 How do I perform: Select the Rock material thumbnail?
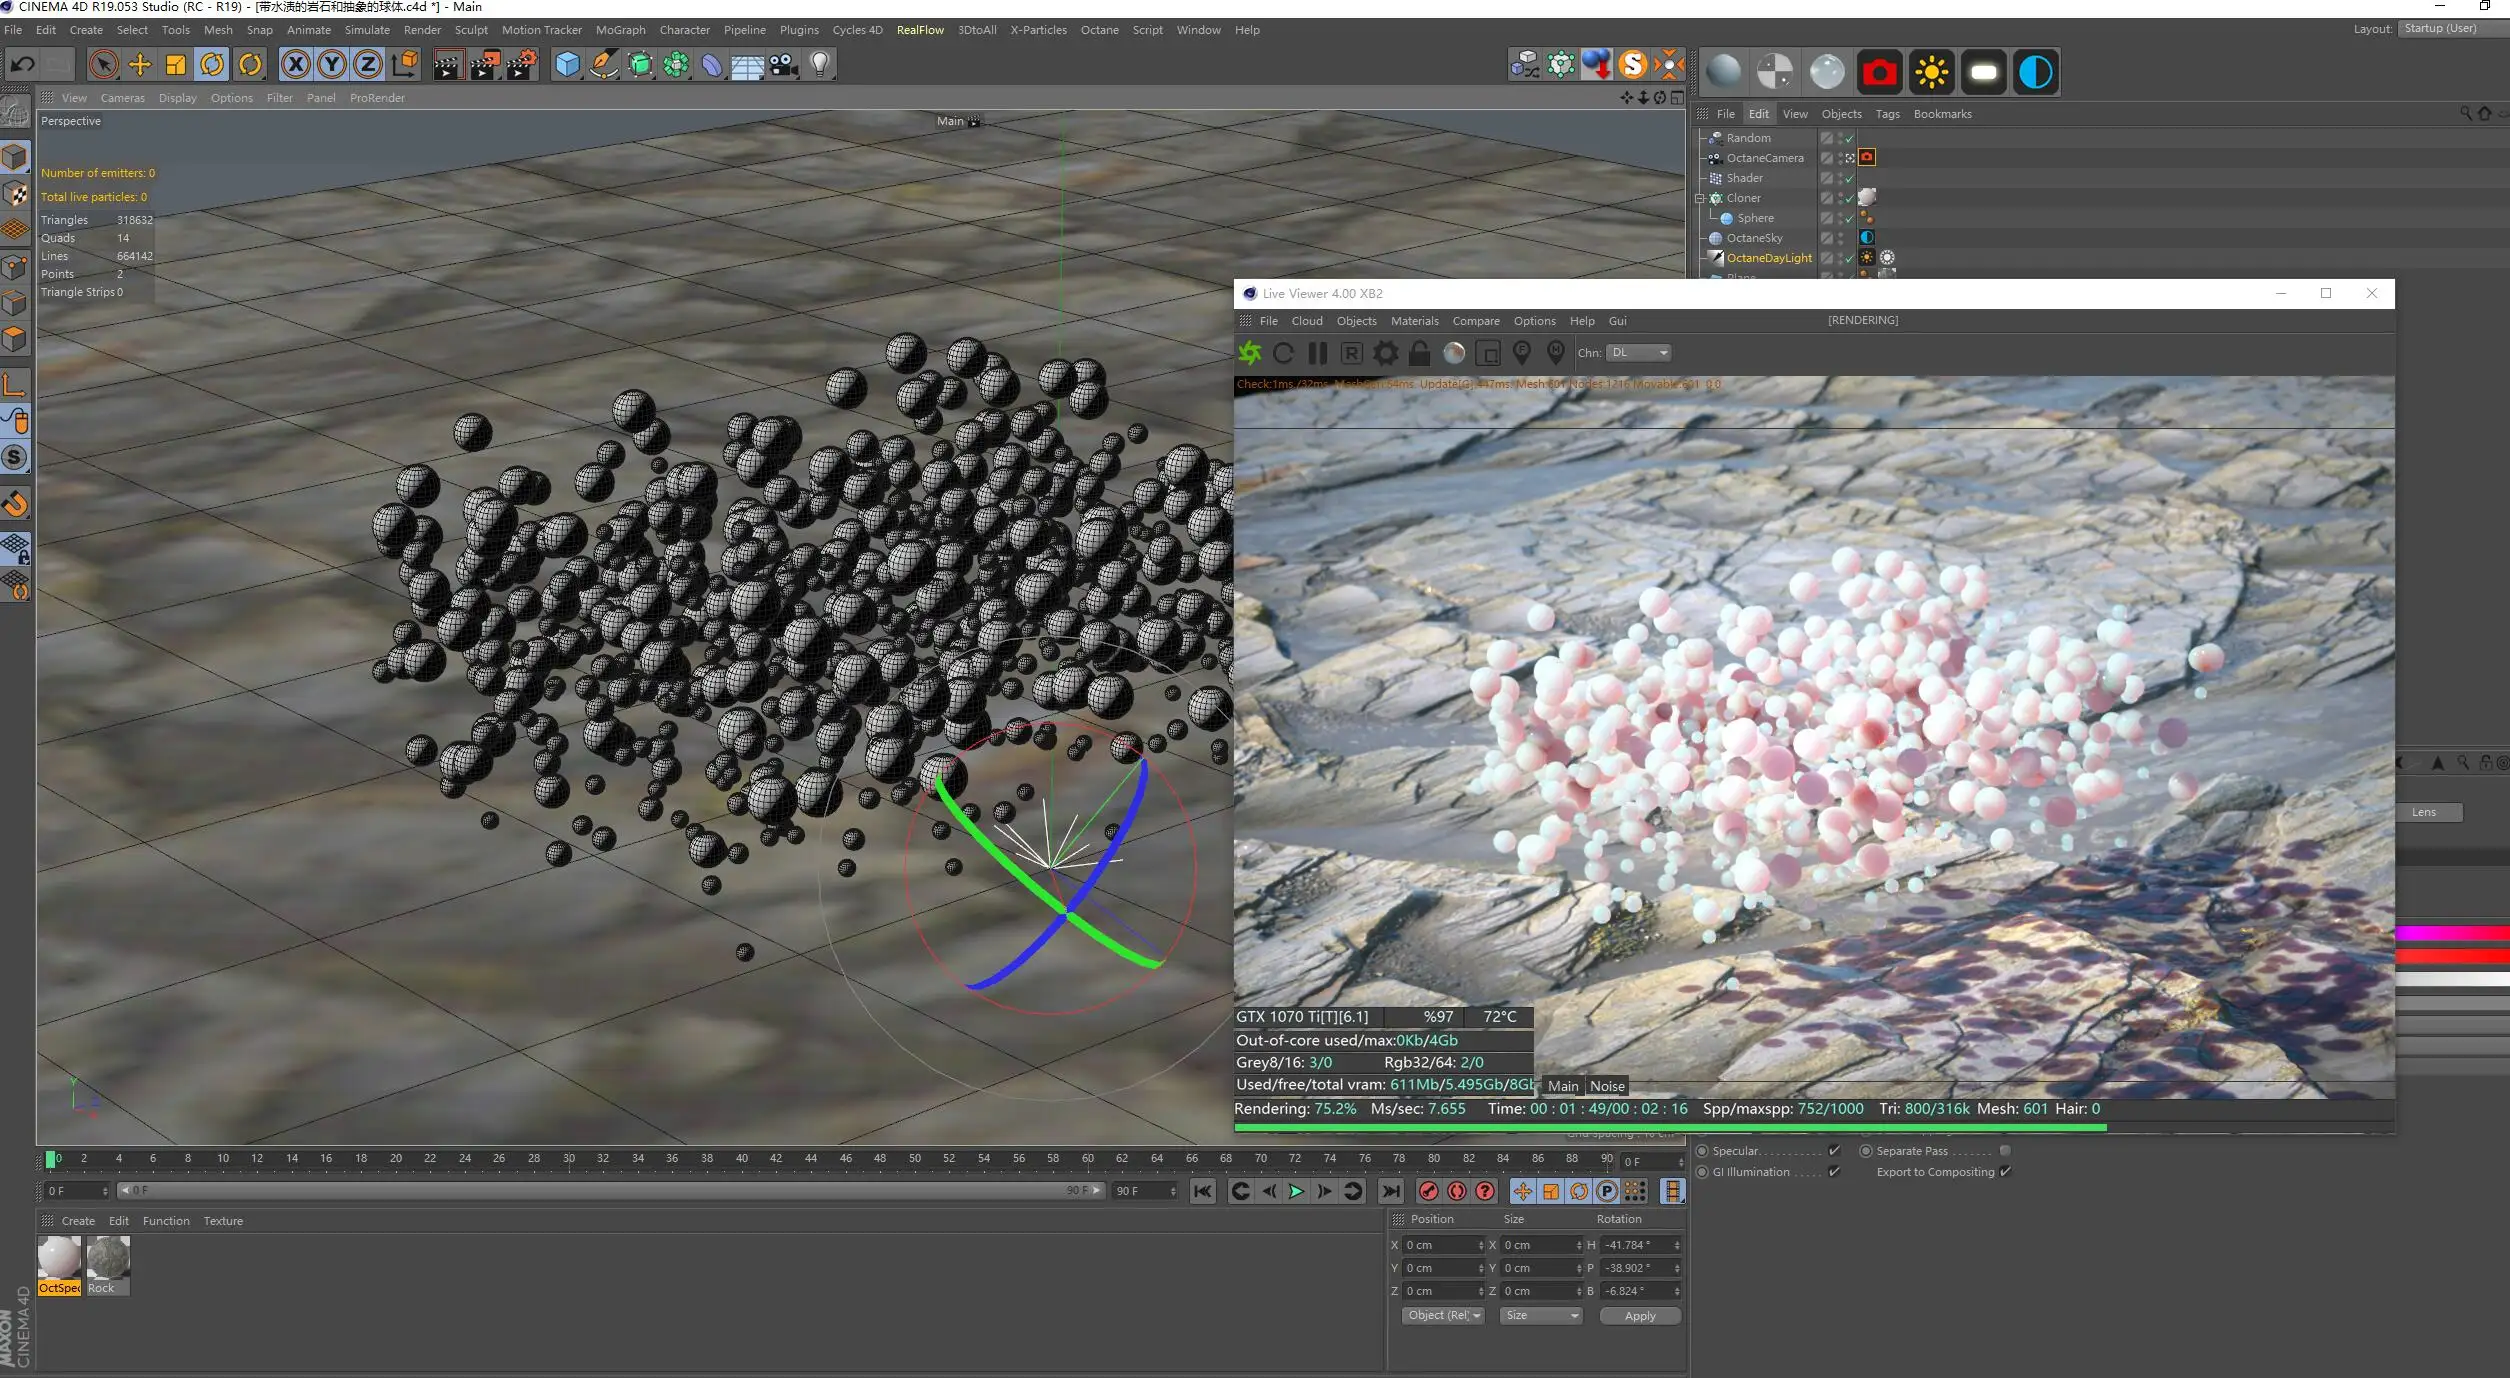click(x=108, y=1265)
